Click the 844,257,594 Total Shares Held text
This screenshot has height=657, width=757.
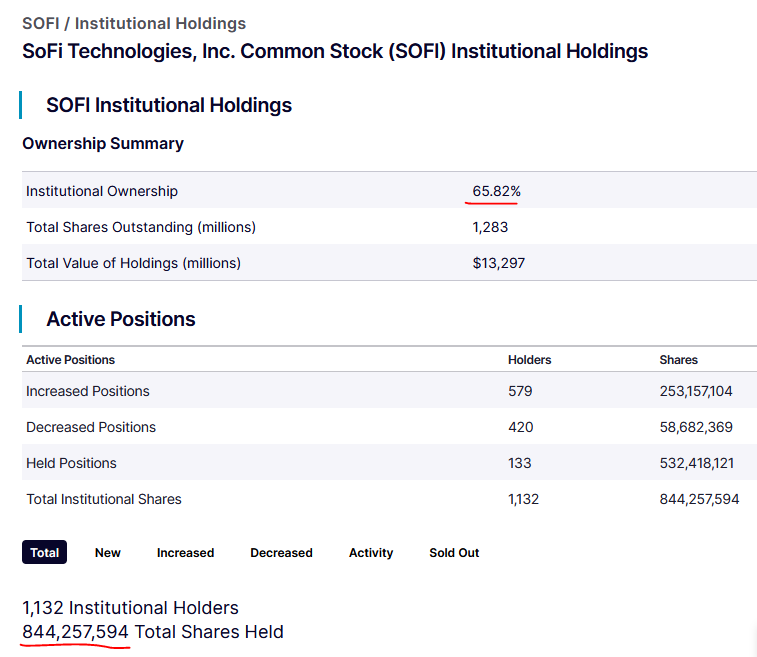pyautogui.click(x=153, y=632)
